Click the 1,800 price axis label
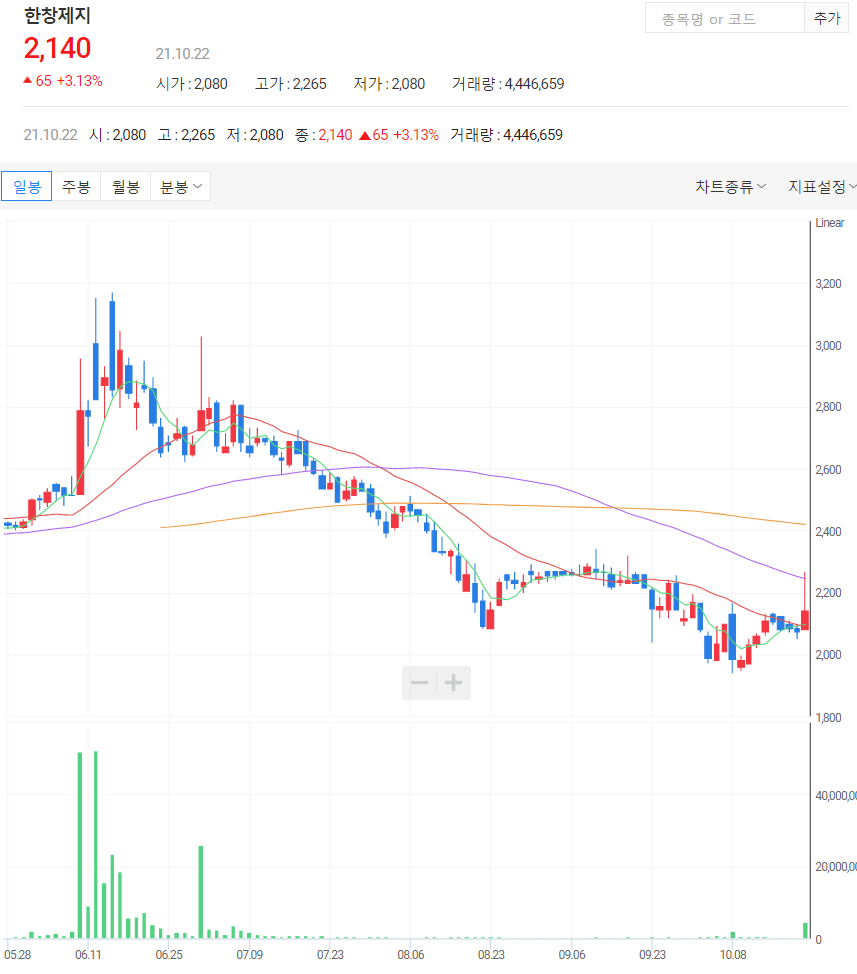The image size is (857, 974). tap(828, 717)
